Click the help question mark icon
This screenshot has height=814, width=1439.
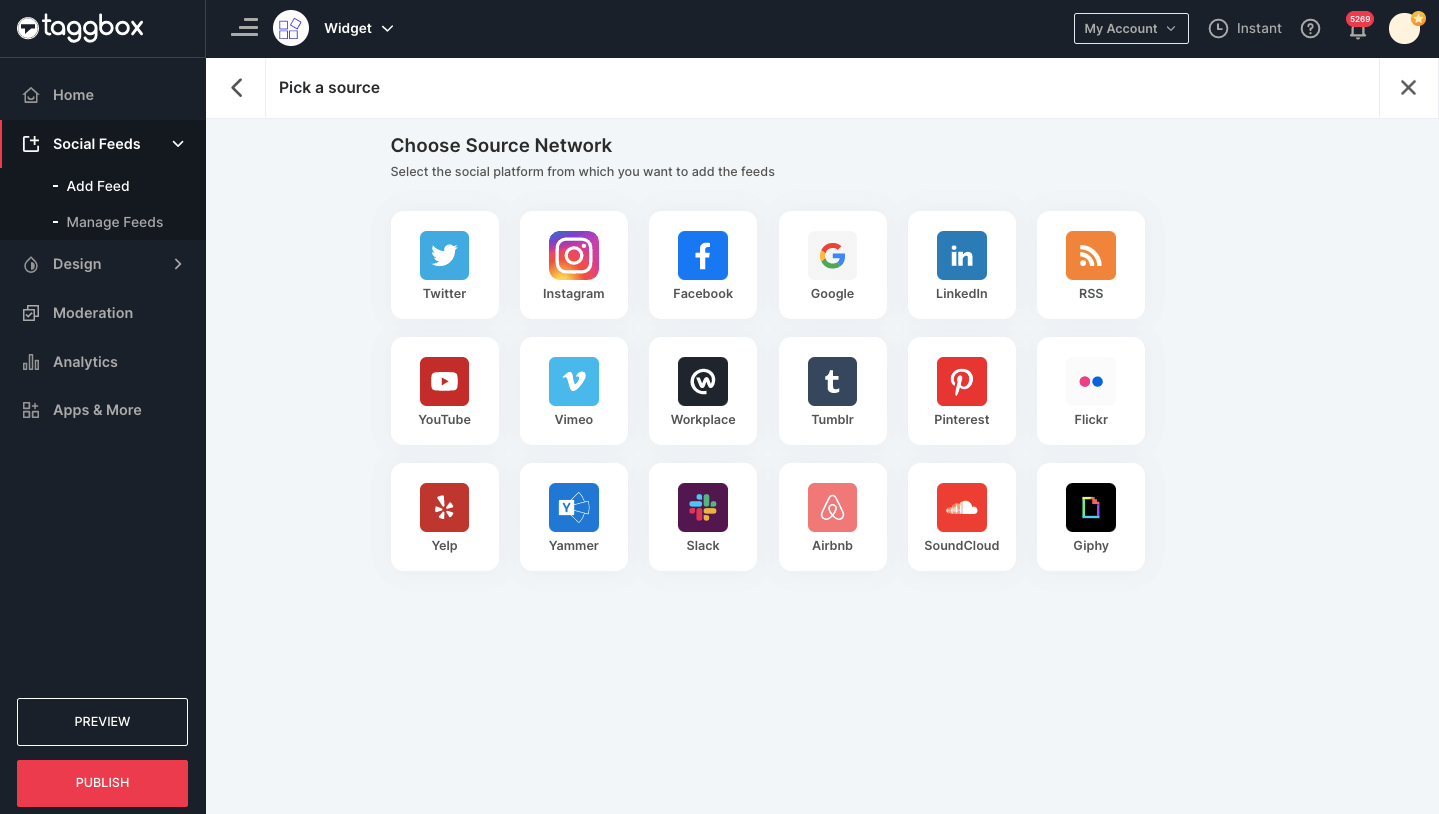click(1310, 29)
